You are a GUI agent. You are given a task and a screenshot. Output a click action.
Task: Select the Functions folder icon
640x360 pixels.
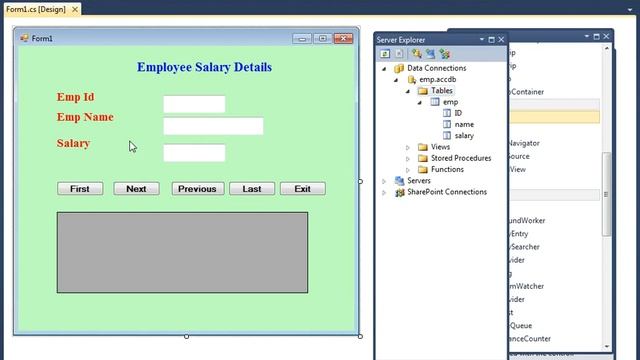(423, 169)
